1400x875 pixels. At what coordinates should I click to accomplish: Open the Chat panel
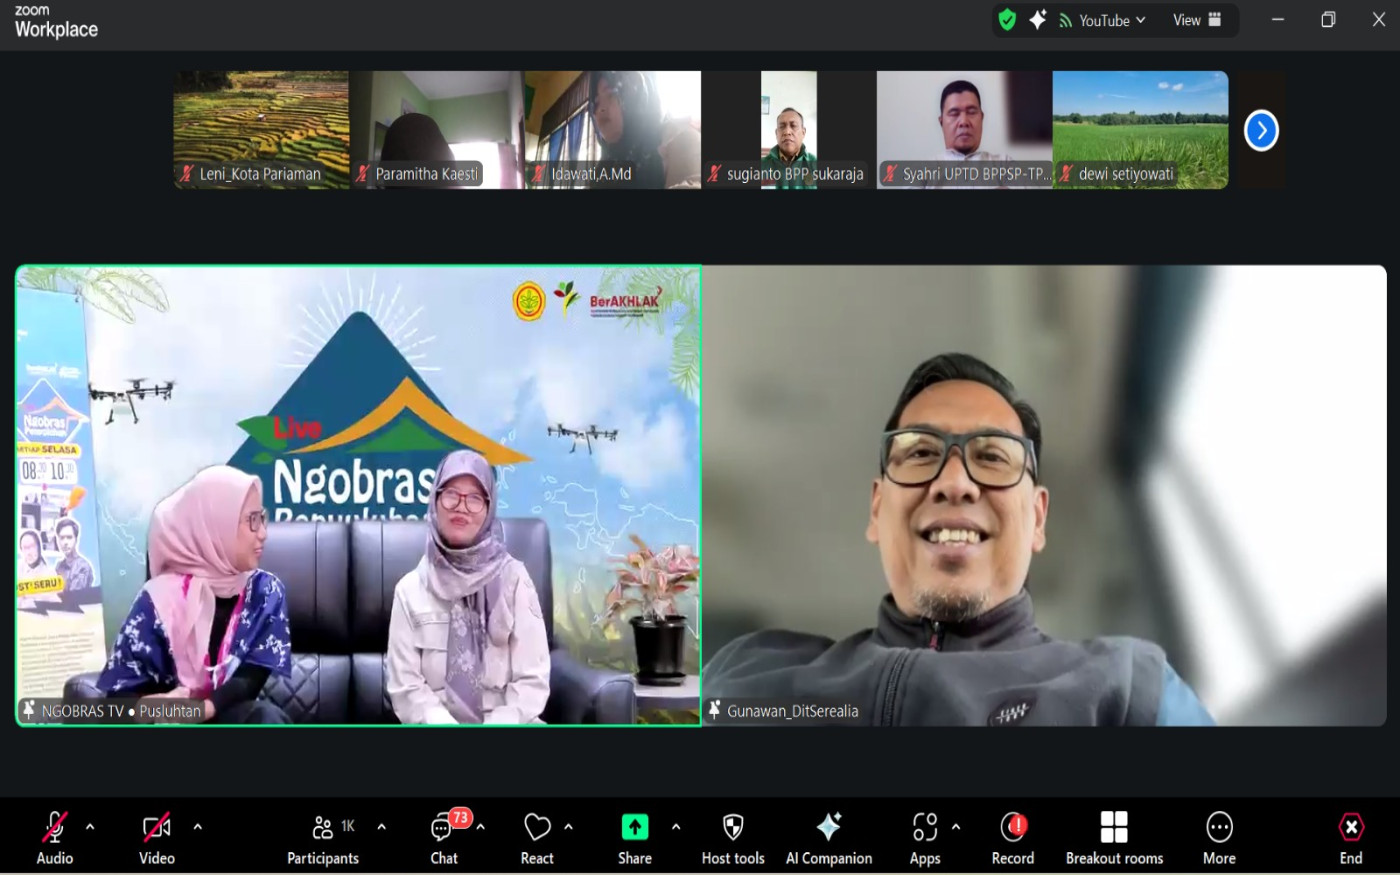coord(444,836)
